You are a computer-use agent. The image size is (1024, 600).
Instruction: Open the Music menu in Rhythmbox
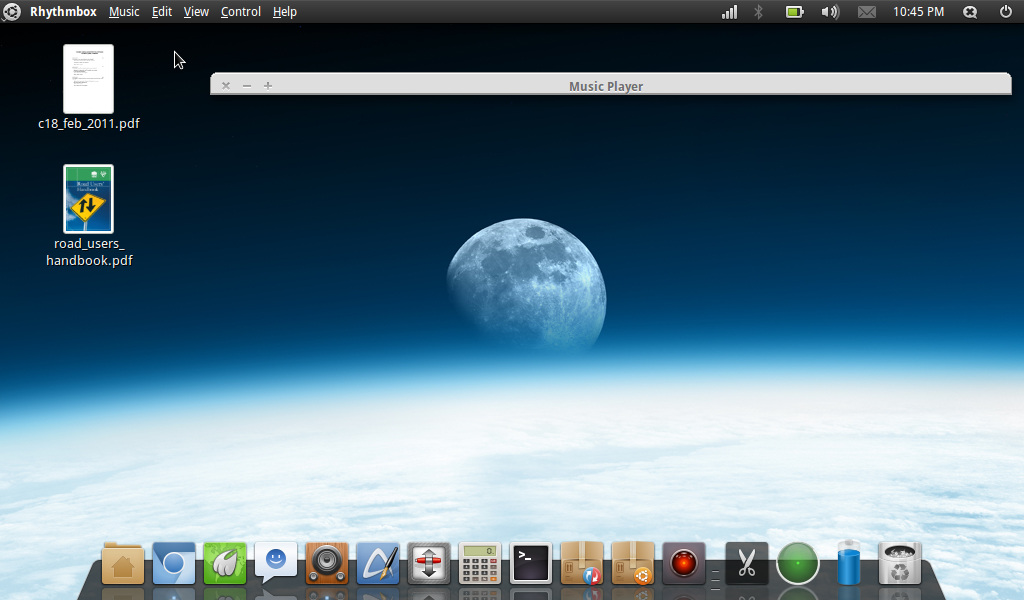point(124,12)
